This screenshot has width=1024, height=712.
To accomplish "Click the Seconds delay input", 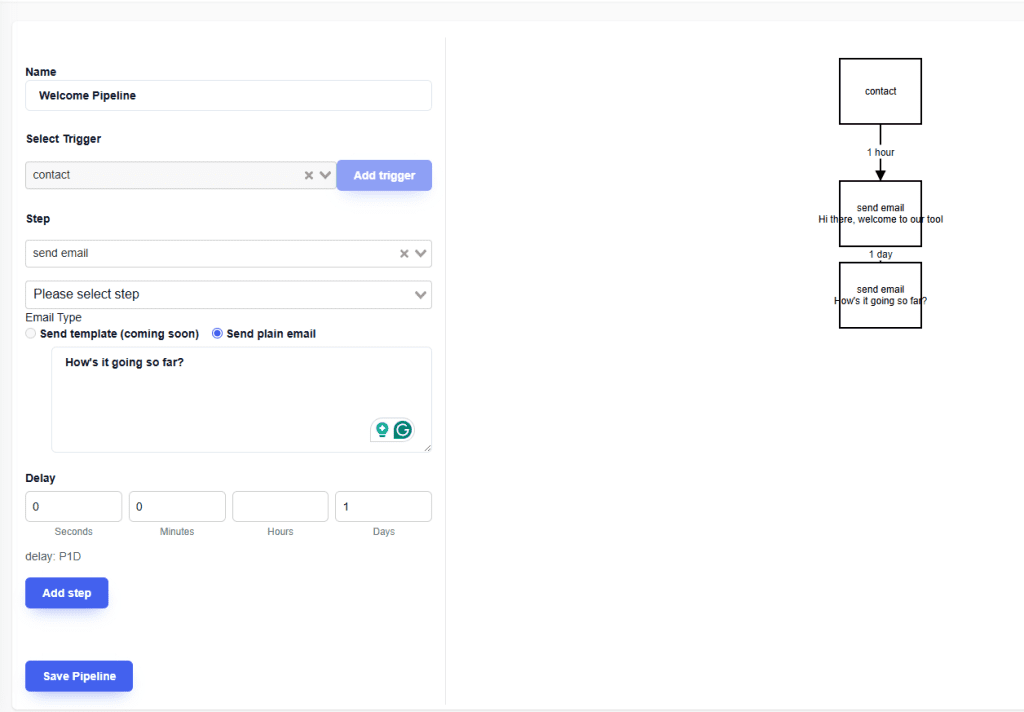I will point(73,507).
